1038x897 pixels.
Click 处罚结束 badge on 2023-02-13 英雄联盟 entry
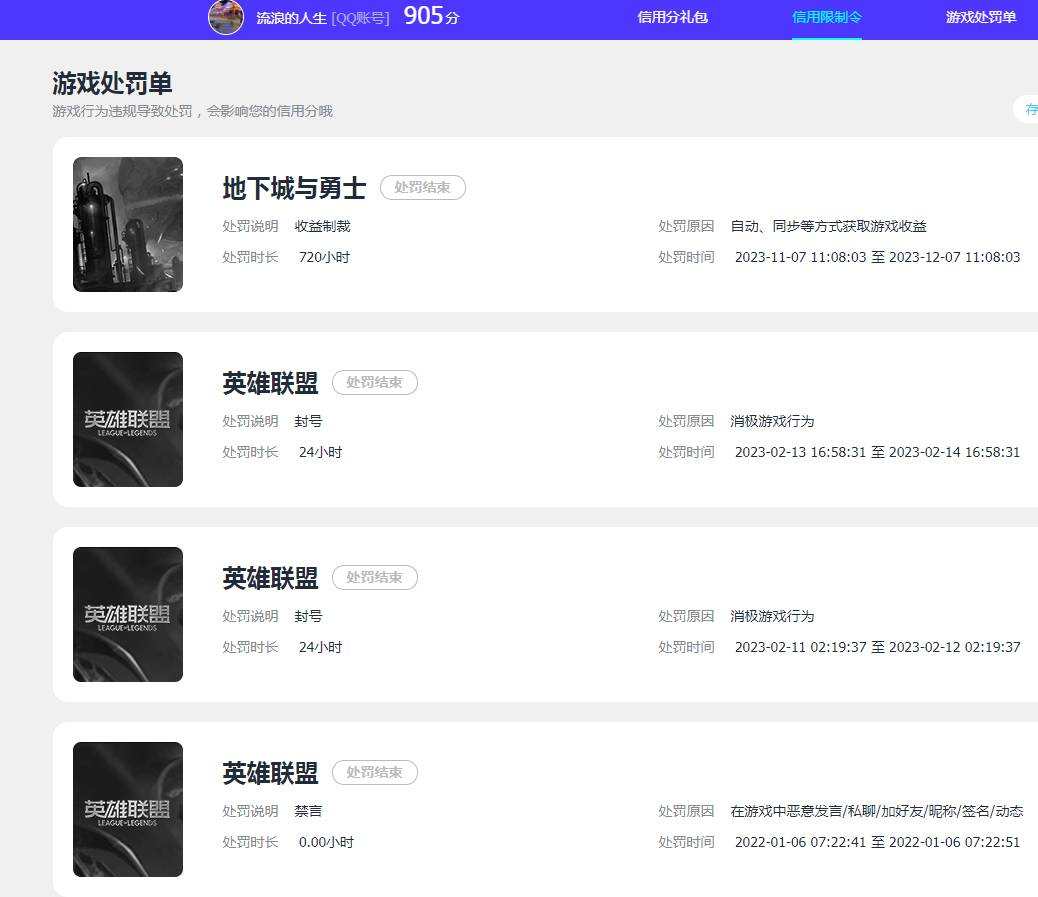(375, 383)
